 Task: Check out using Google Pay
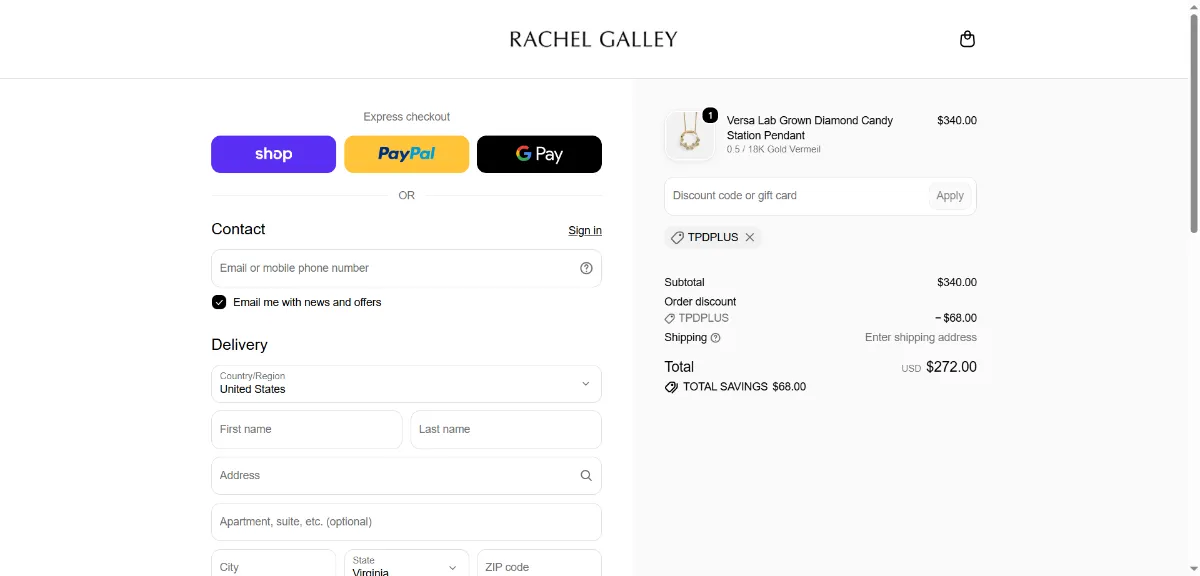(539, 154)
